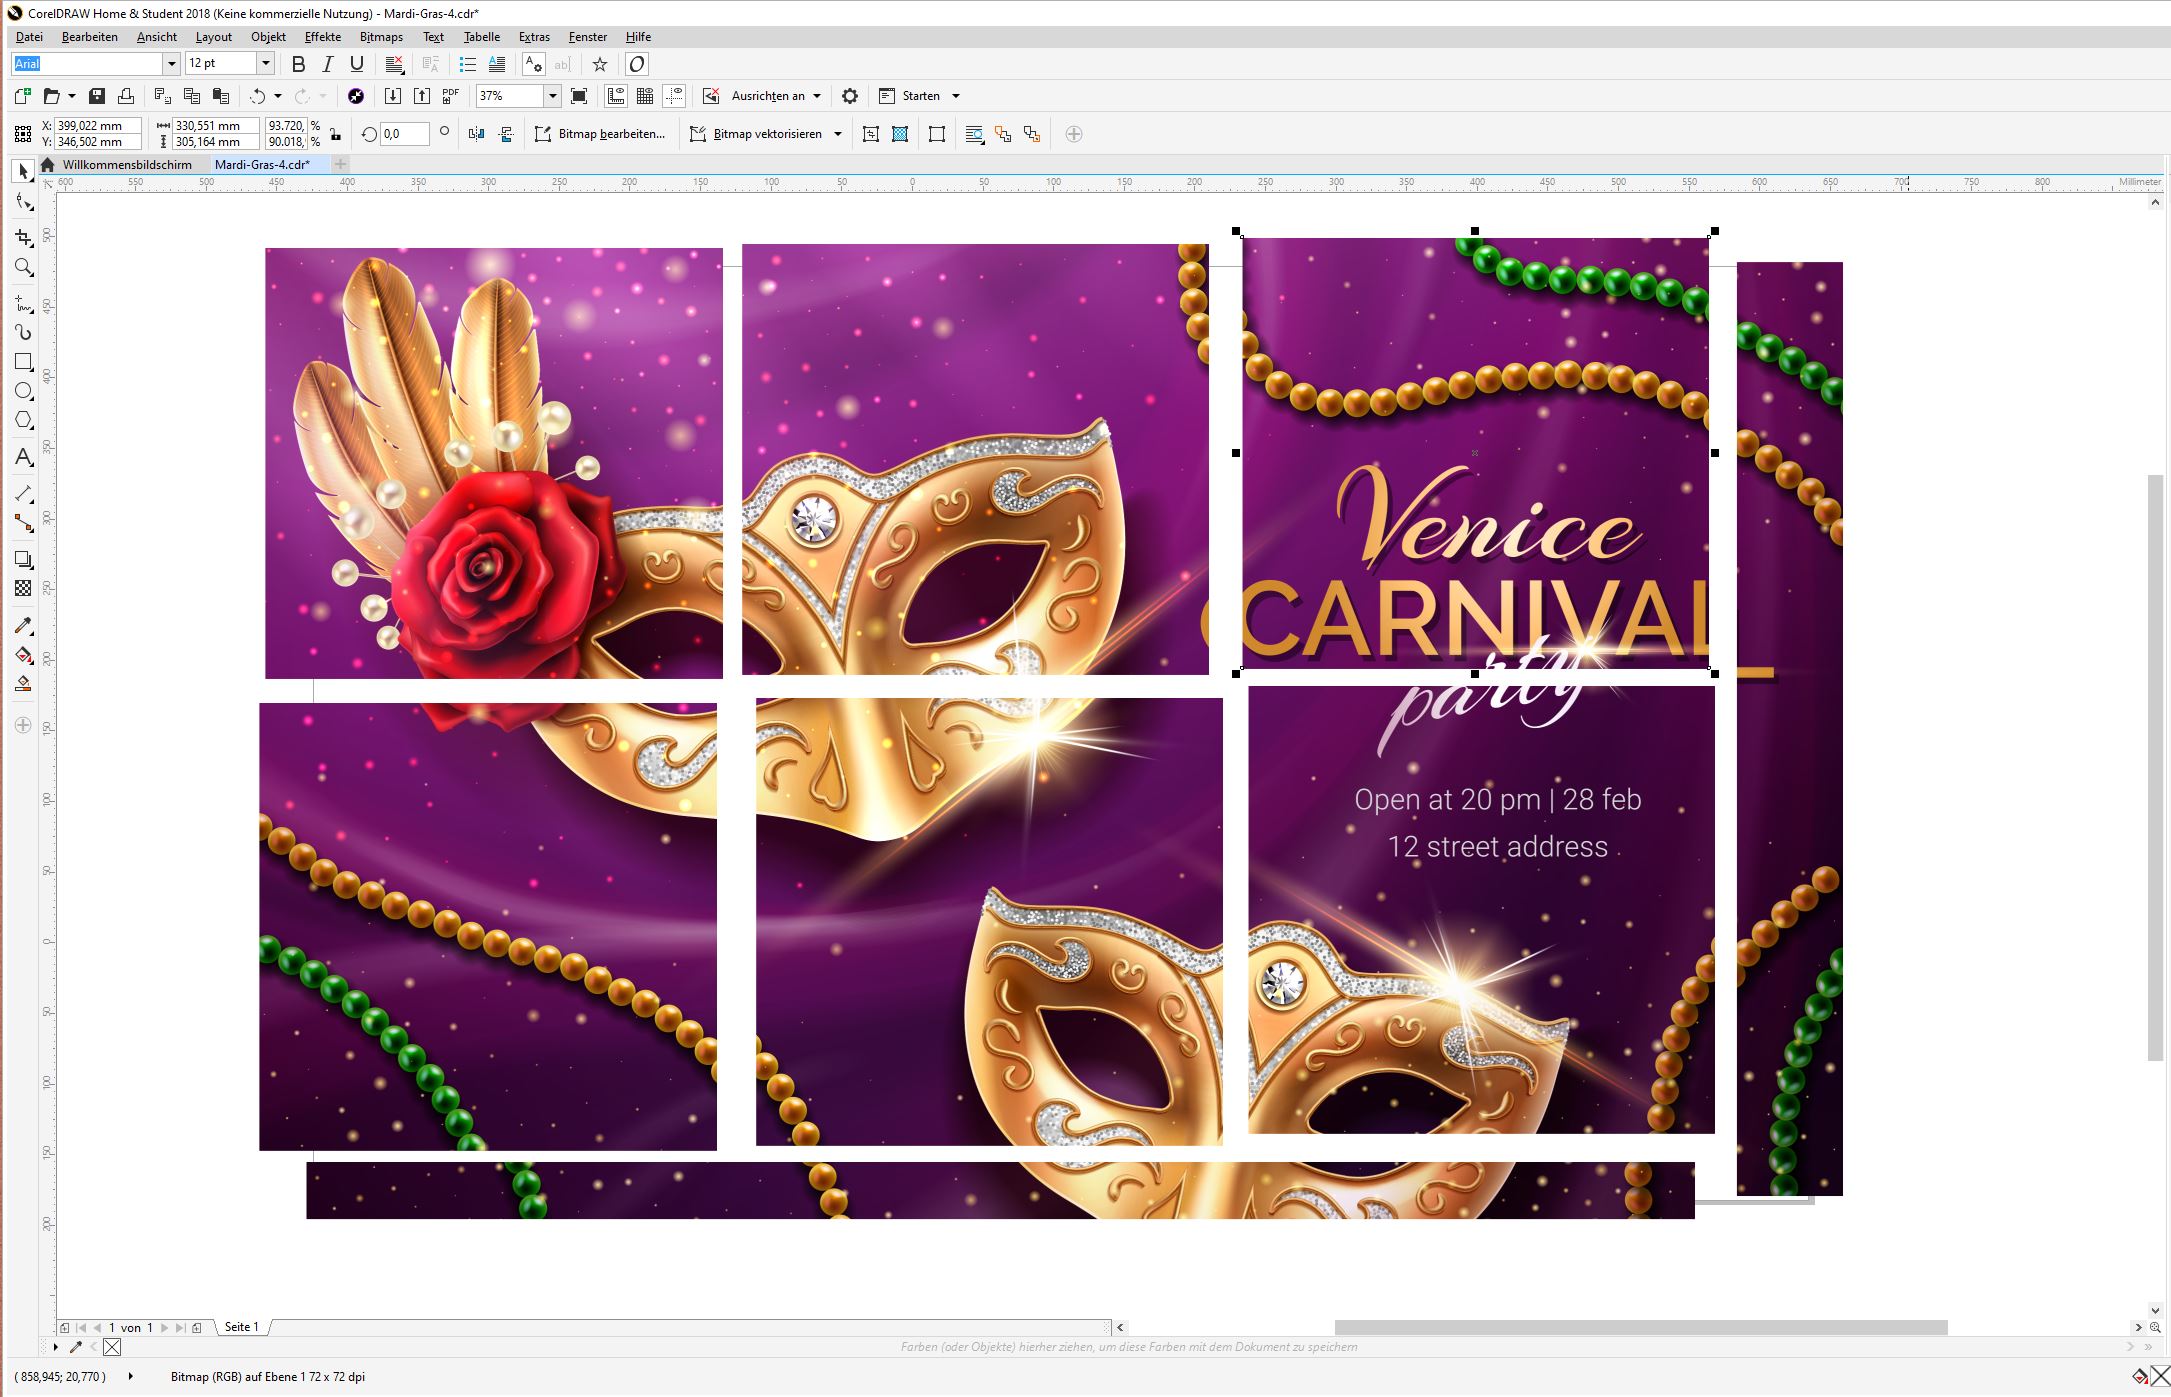Screen dimensions: 2171x1397
Task: Click Bitmap bearbeiten button
Action: (600, 134)
